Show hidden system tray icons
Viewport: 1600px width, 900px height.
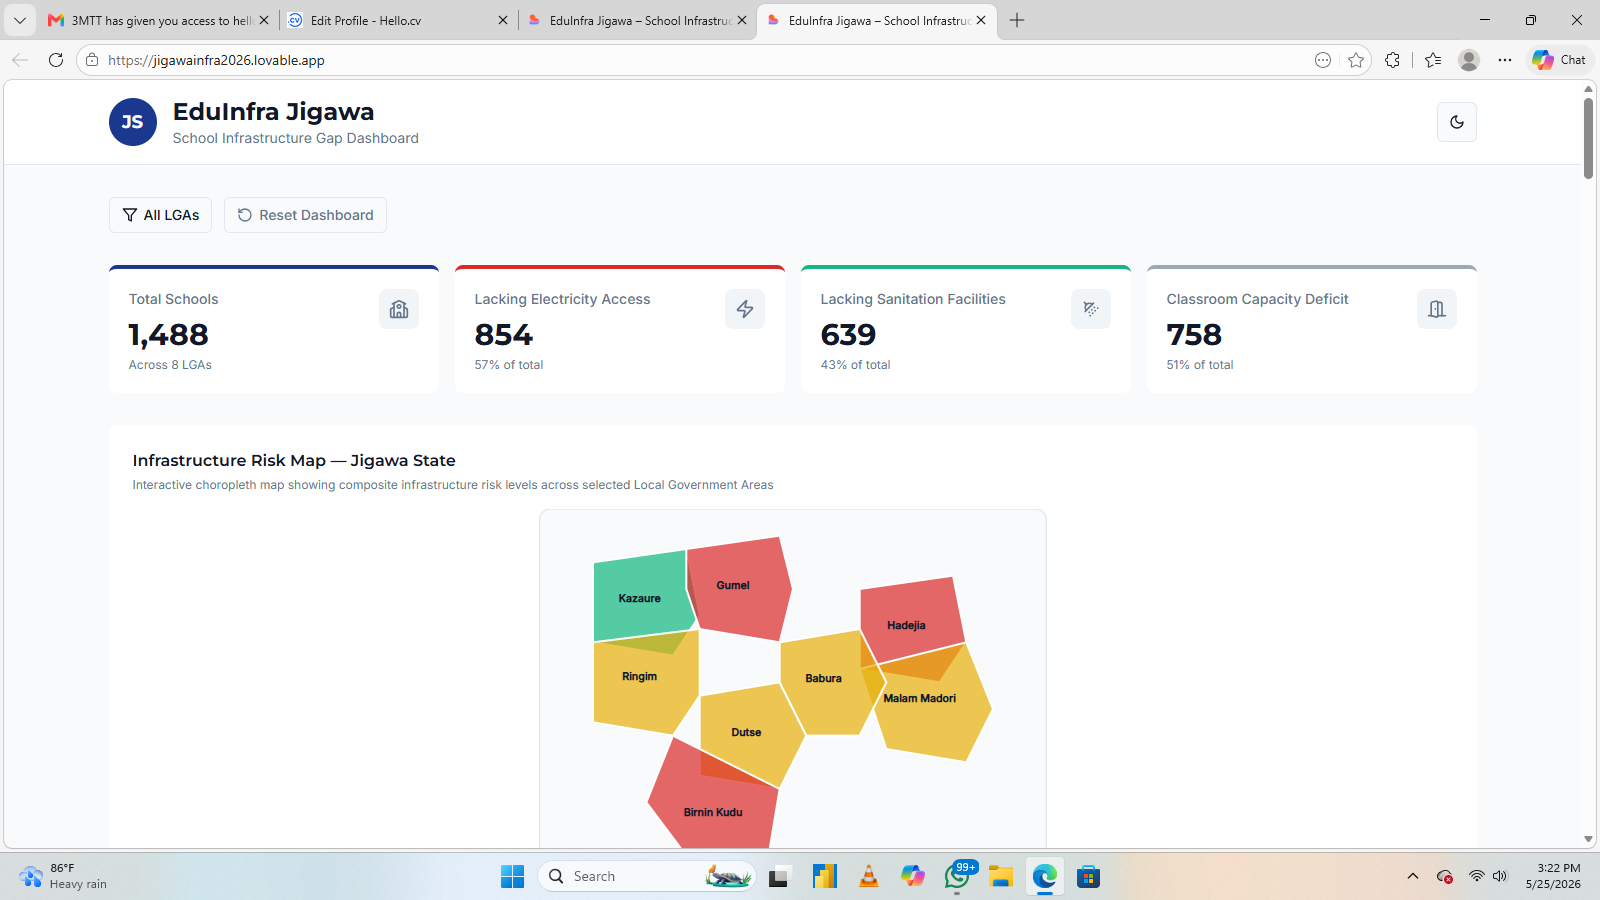pos(1413,877)
